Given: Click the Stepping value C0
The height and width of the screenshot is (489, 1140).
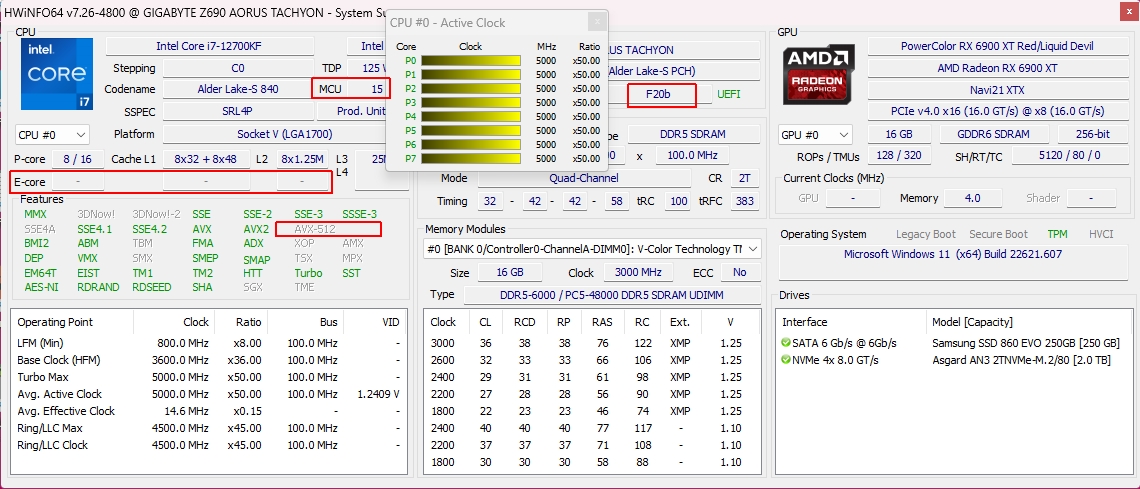Looking at the screenshot, I should [238, 68].
